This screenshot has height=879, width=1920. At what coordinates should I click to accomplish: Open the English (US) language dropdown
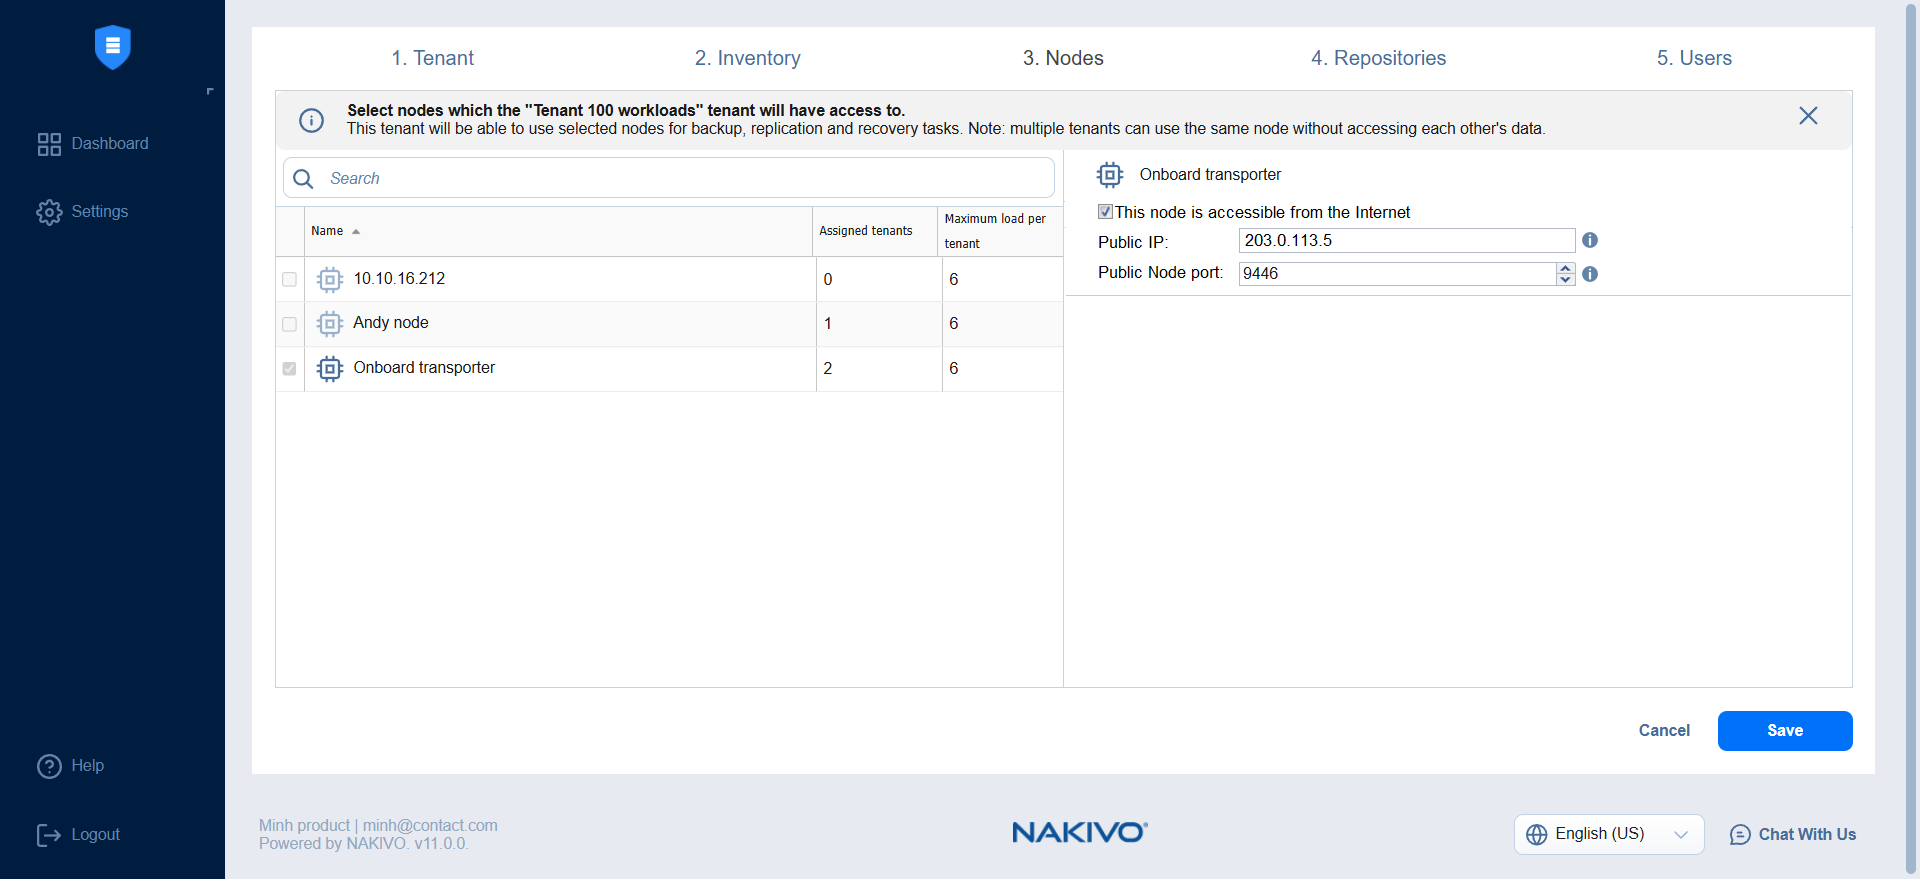pyautogui.click(x=1608, y=834)
